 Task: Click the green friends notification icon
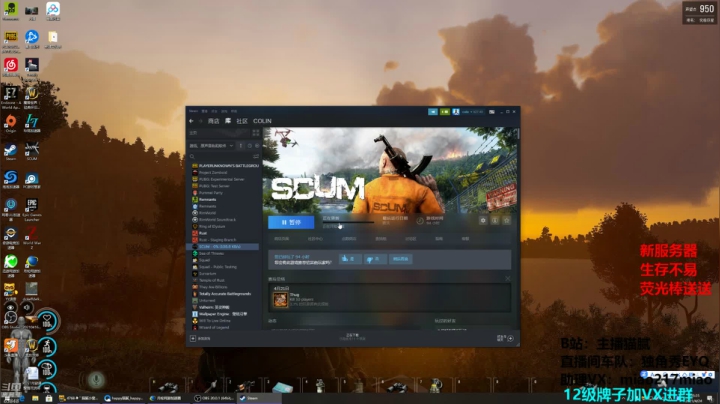click(444, 112)
